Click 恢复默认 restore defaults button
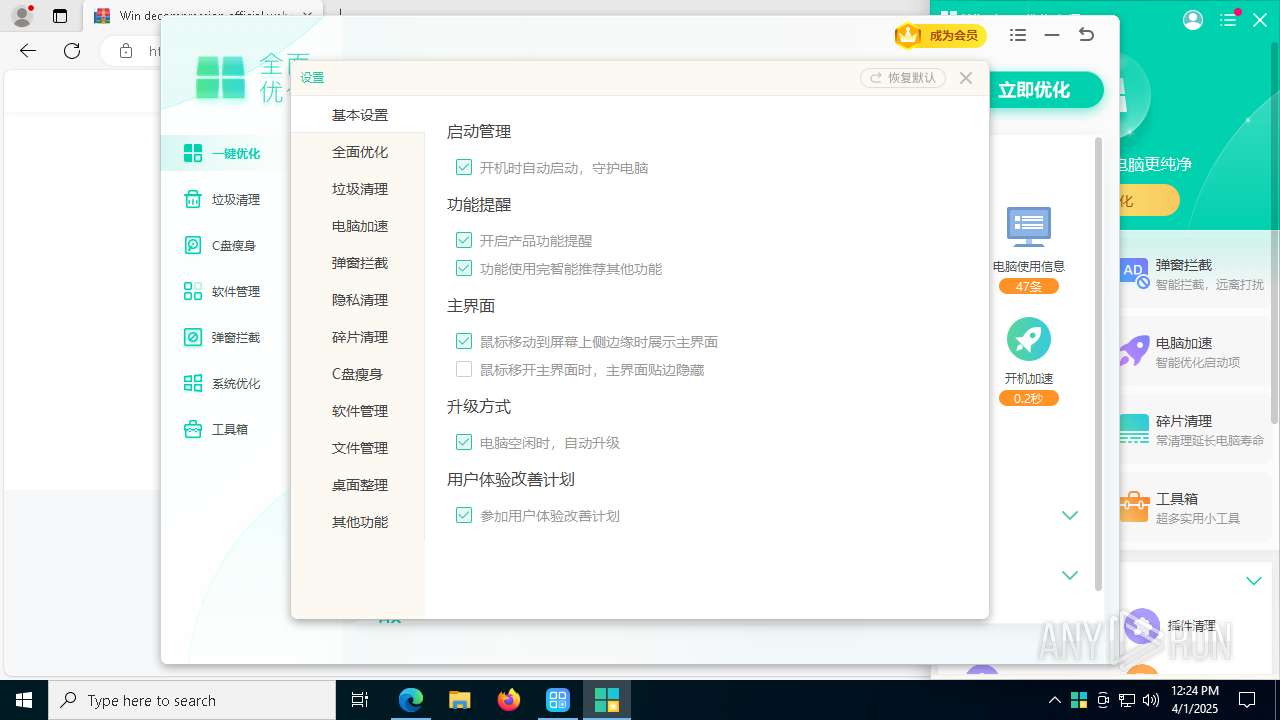 [x=903, y=77]
